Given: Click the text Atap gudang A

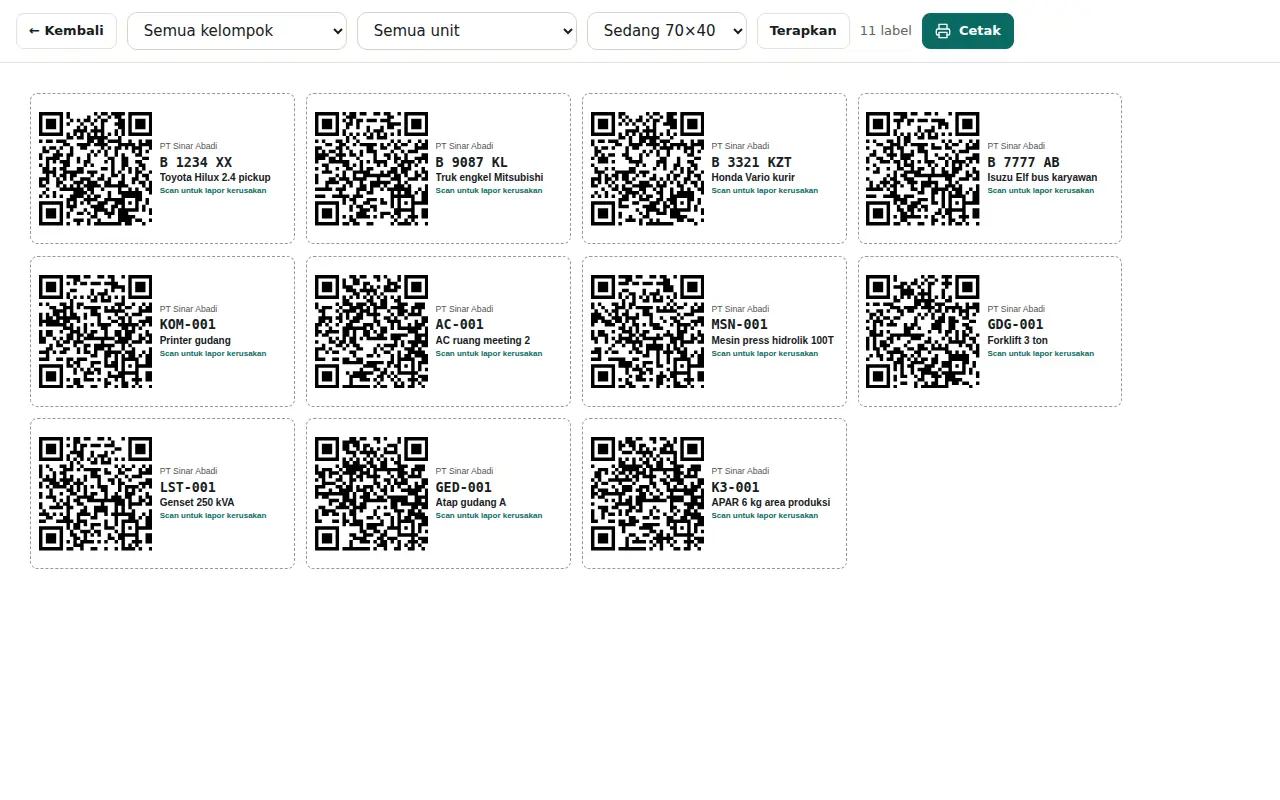Looking at the screenshot, I should (x=471, y=503).
